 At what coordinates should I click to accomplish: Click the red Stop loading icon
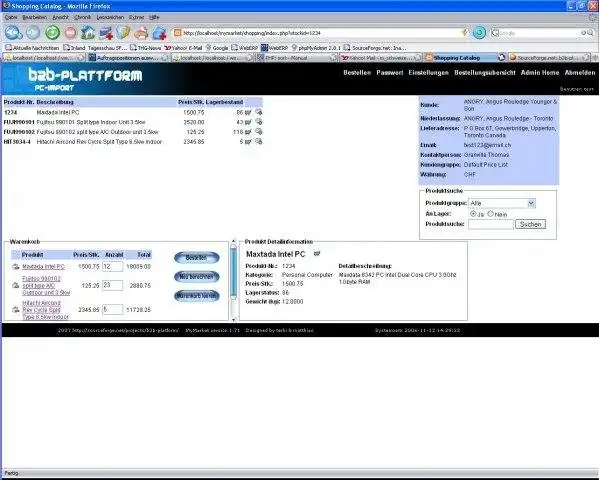coord(70,33)
